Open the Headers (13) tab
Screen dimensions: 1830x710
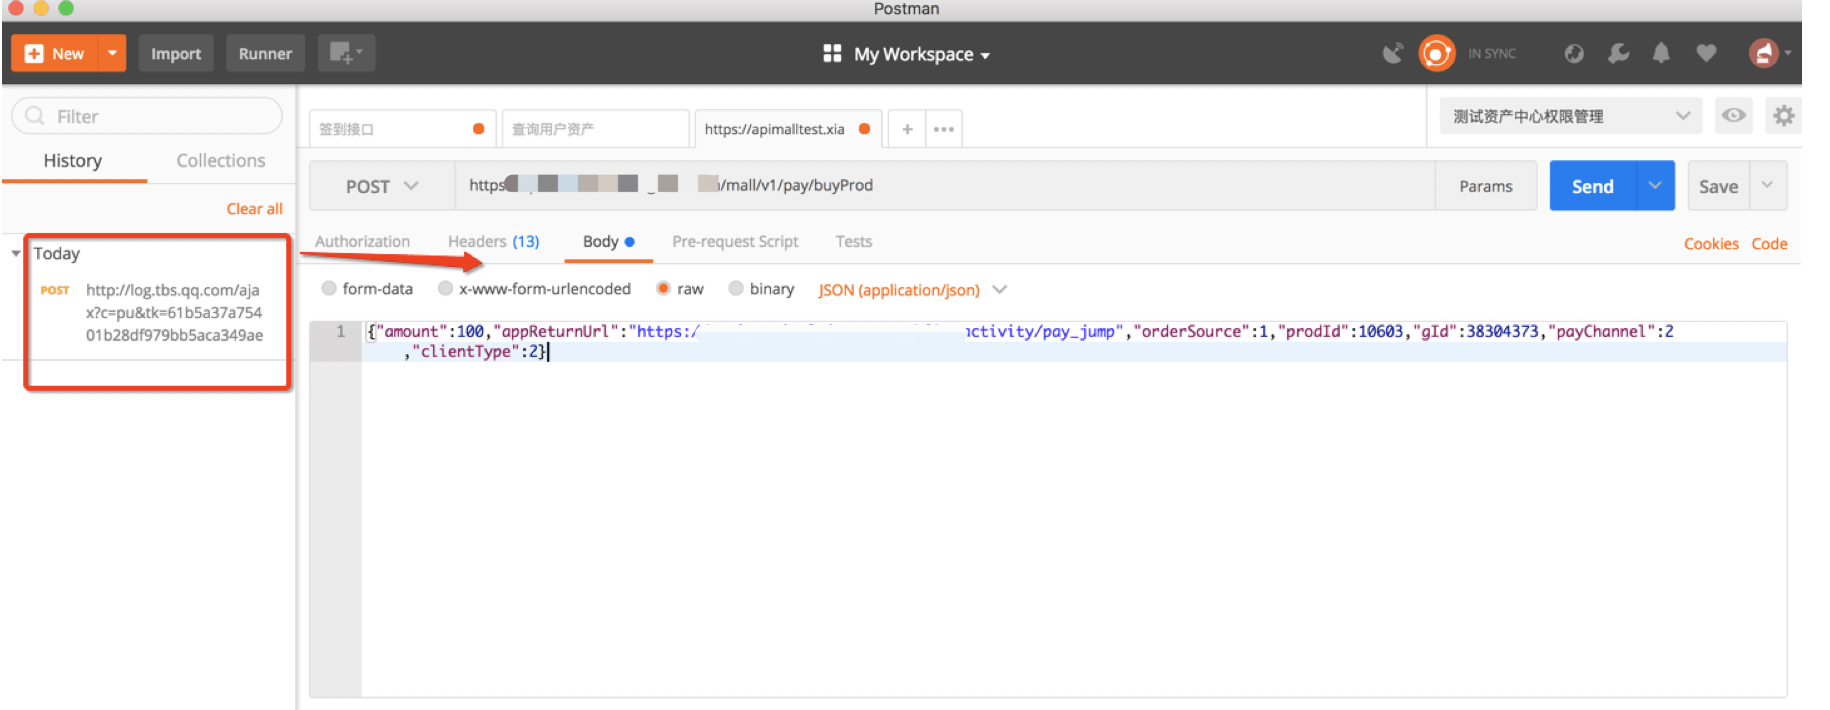pyautogui.click(x=493, y=241)
